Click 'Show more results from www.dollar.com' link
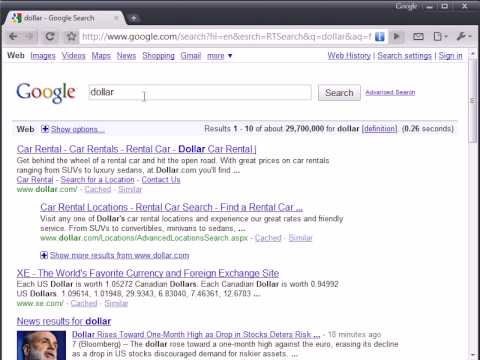The image size is (480, 360). tap(119, 256)
